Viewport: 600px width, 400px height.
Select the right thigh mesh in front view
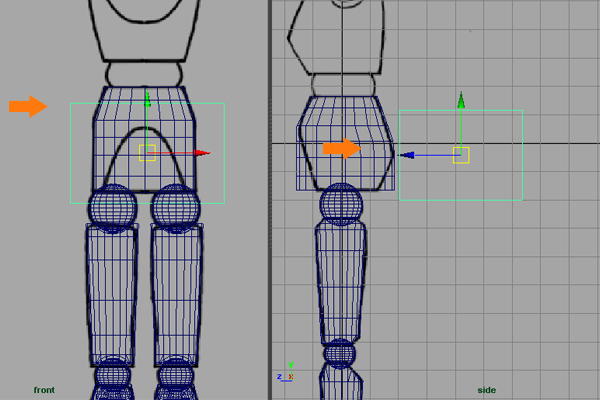[177, 295]
